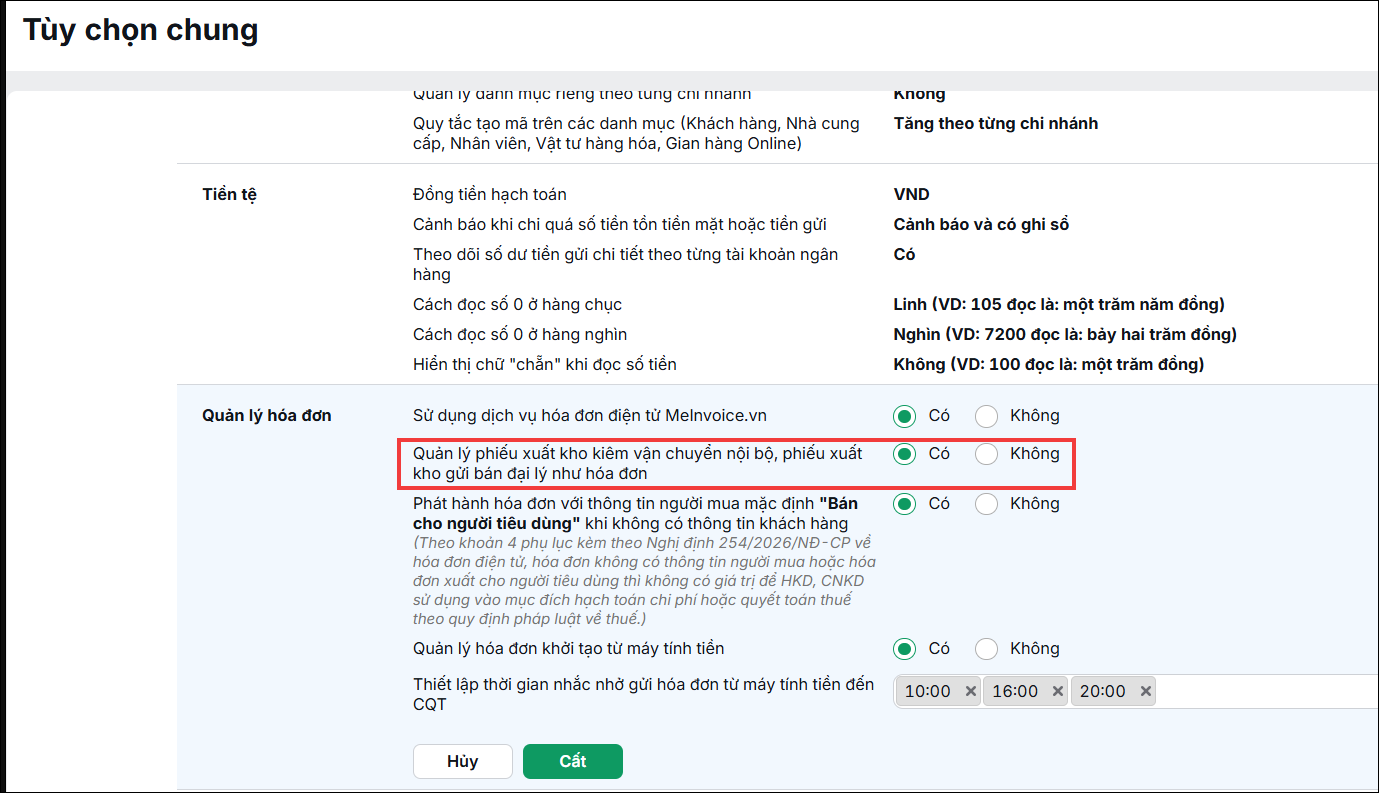Select Không for invoices from máy tính tiền

(x=987, y=649)
